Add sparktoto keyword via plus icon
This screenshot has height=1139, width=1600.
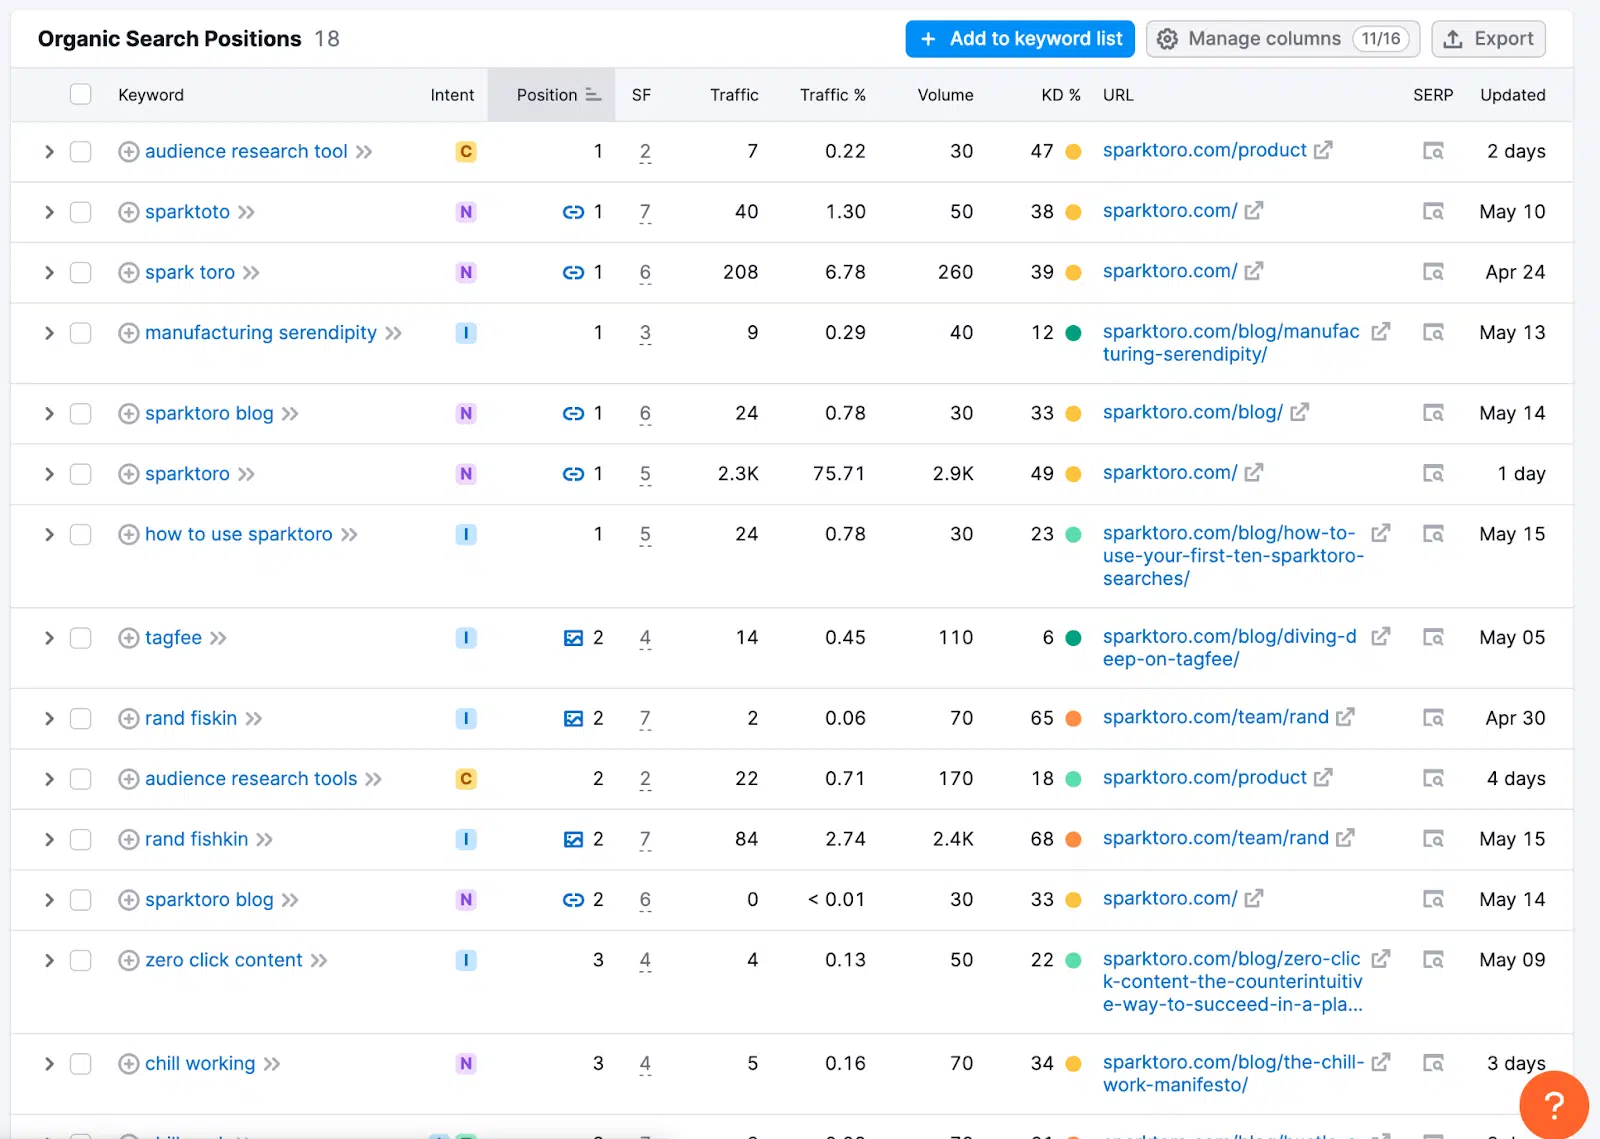(x=128, y=212)
